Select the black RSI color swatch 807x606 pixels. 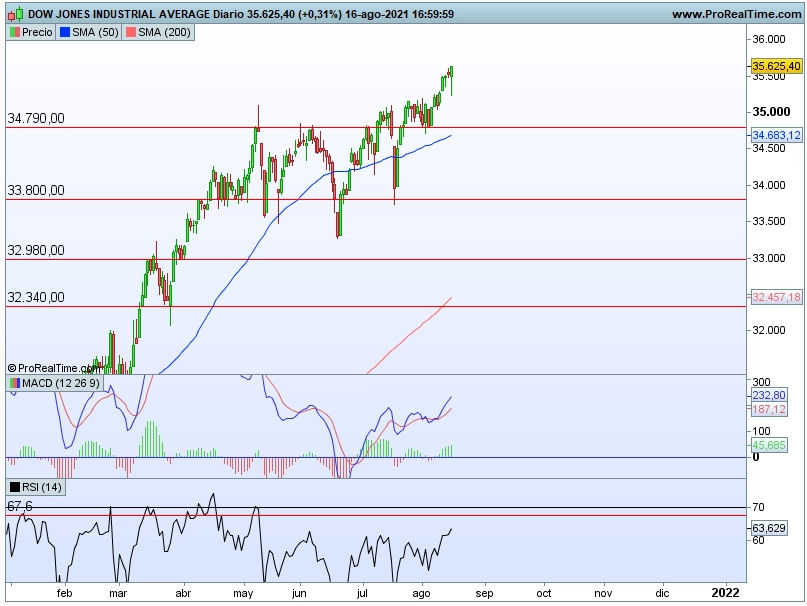(x=15, y=487)
